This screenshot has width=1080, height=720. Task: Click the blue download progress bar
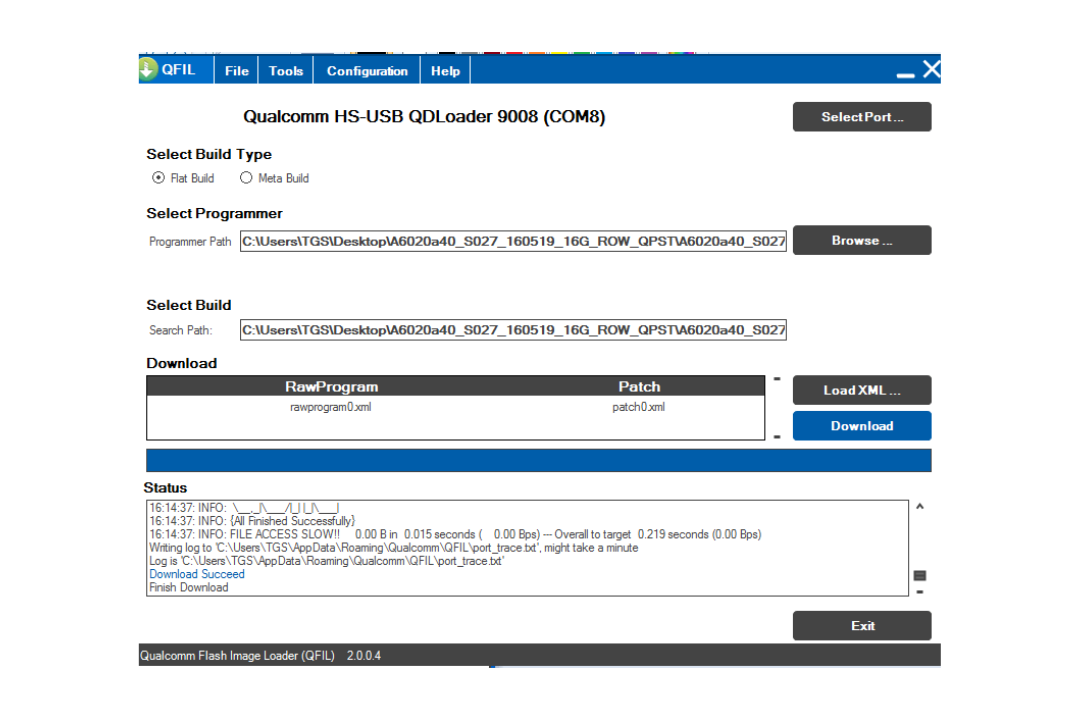tap(539, 460)
